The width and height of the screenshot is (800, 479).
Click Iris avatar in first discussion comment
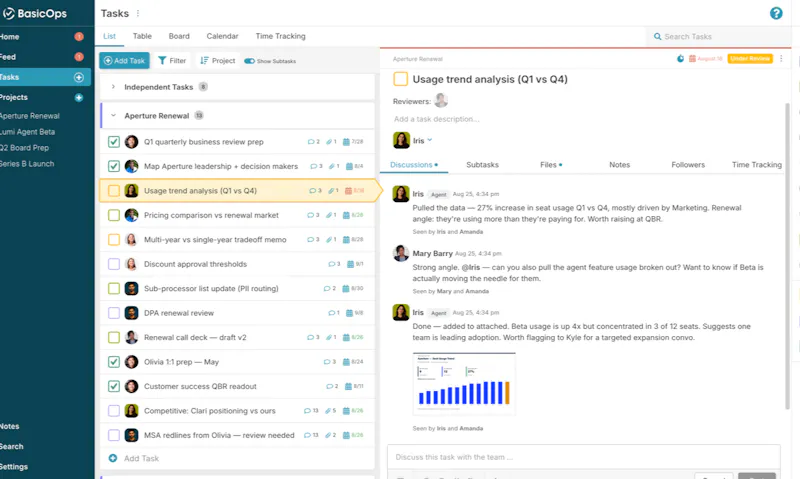[x=401, y=194]
